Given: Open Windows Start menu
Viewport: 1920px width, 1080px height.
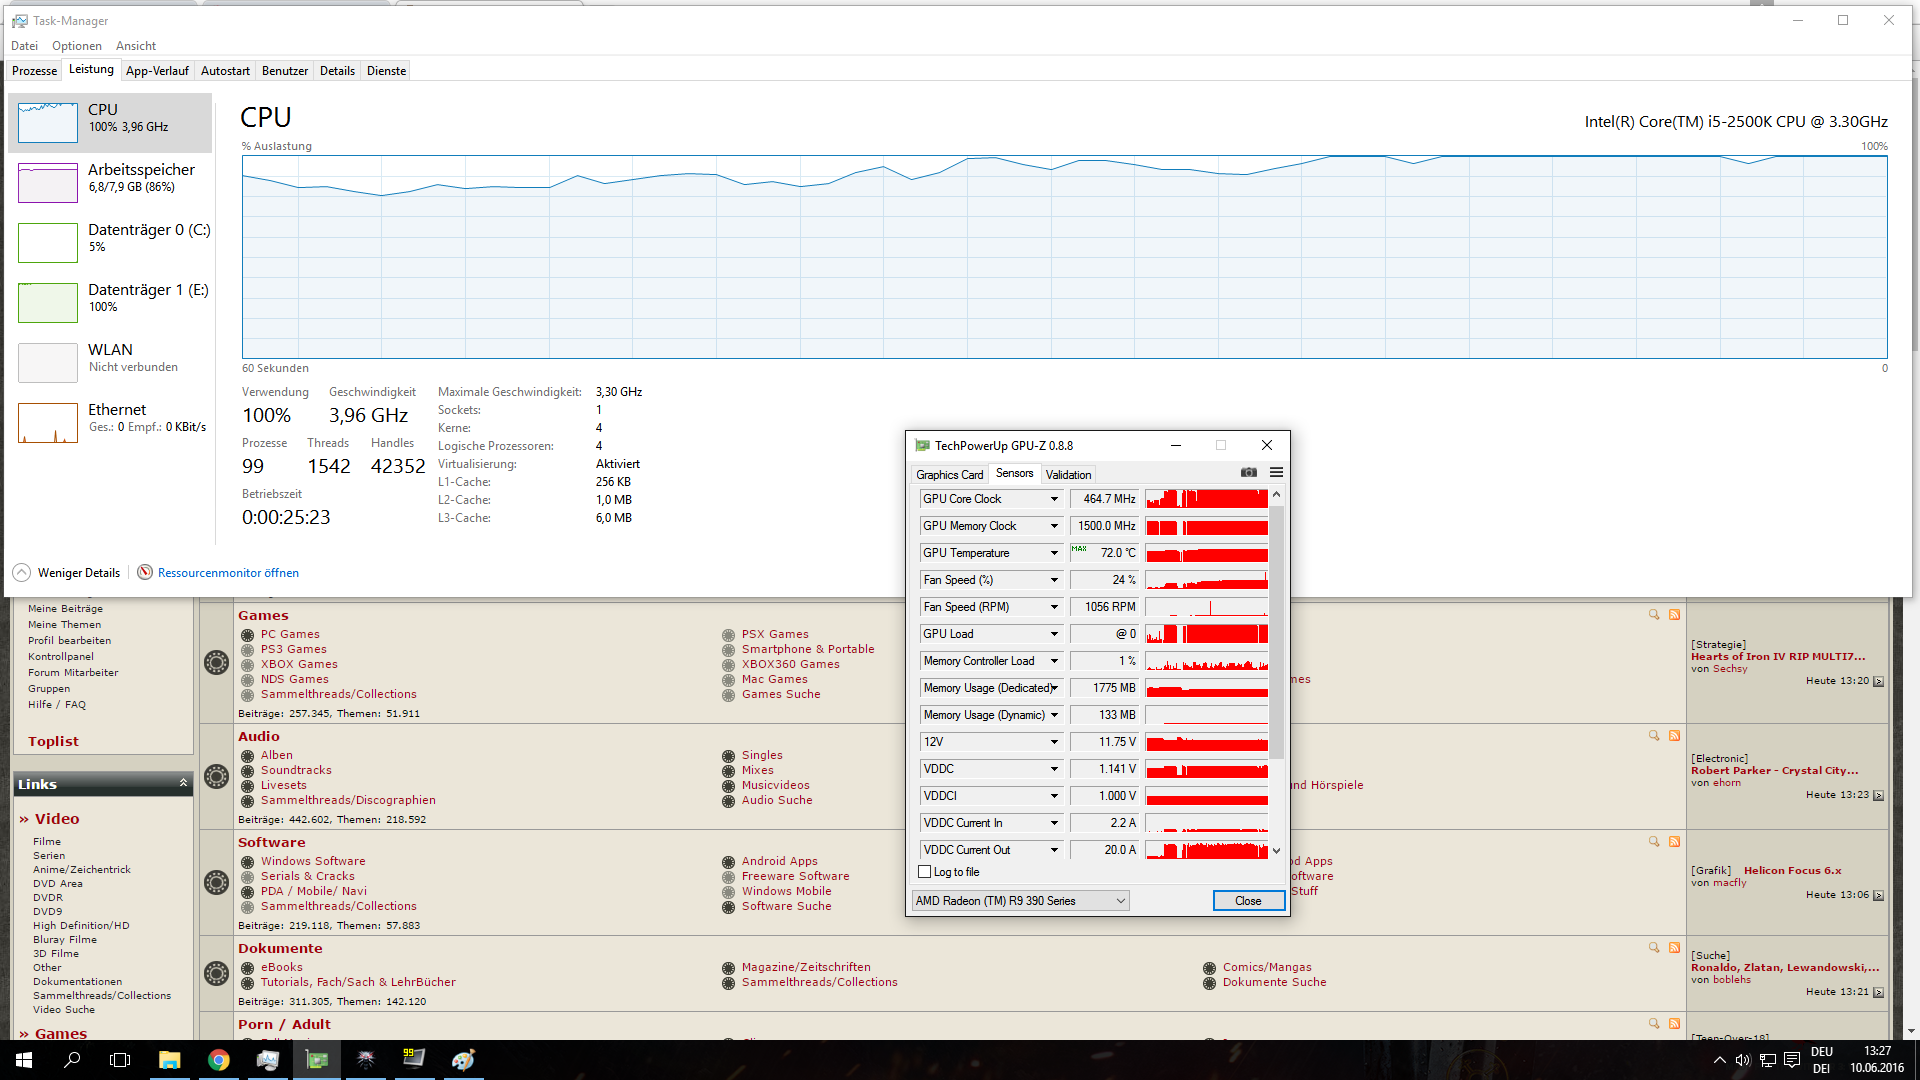Looking at the screenshot, I should click(24, 1060).
